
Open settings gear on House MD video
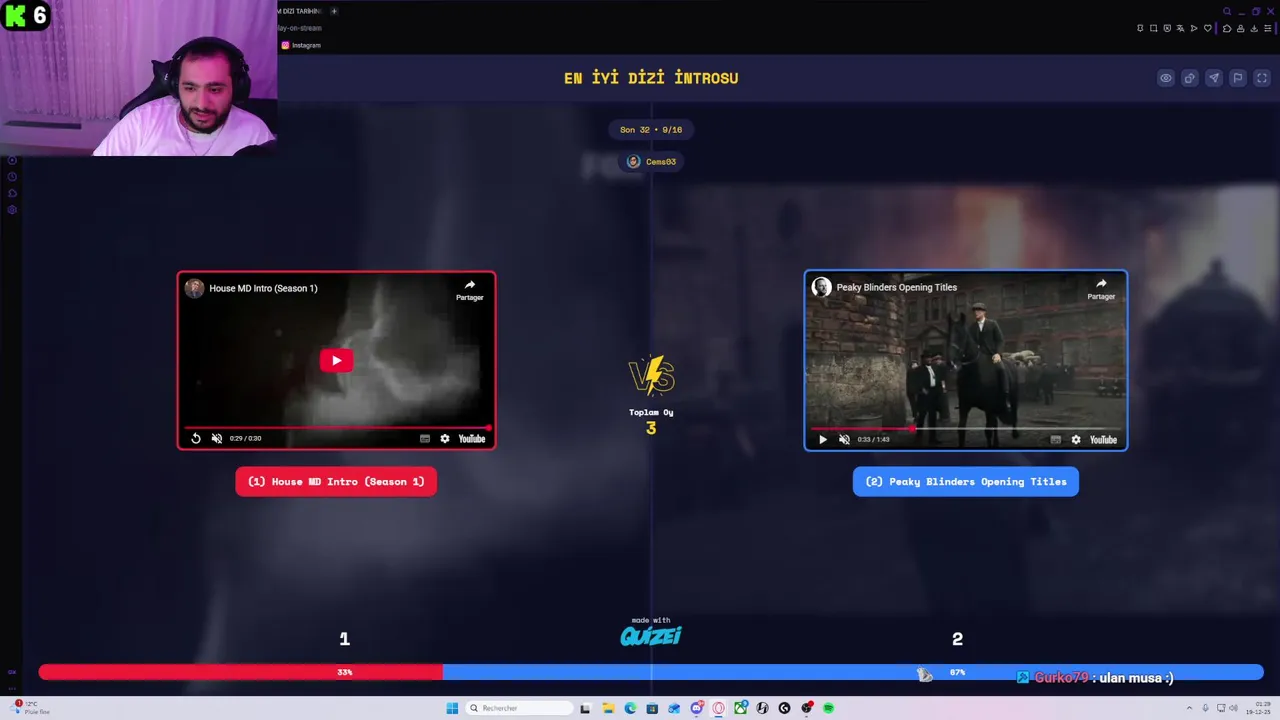445,439
